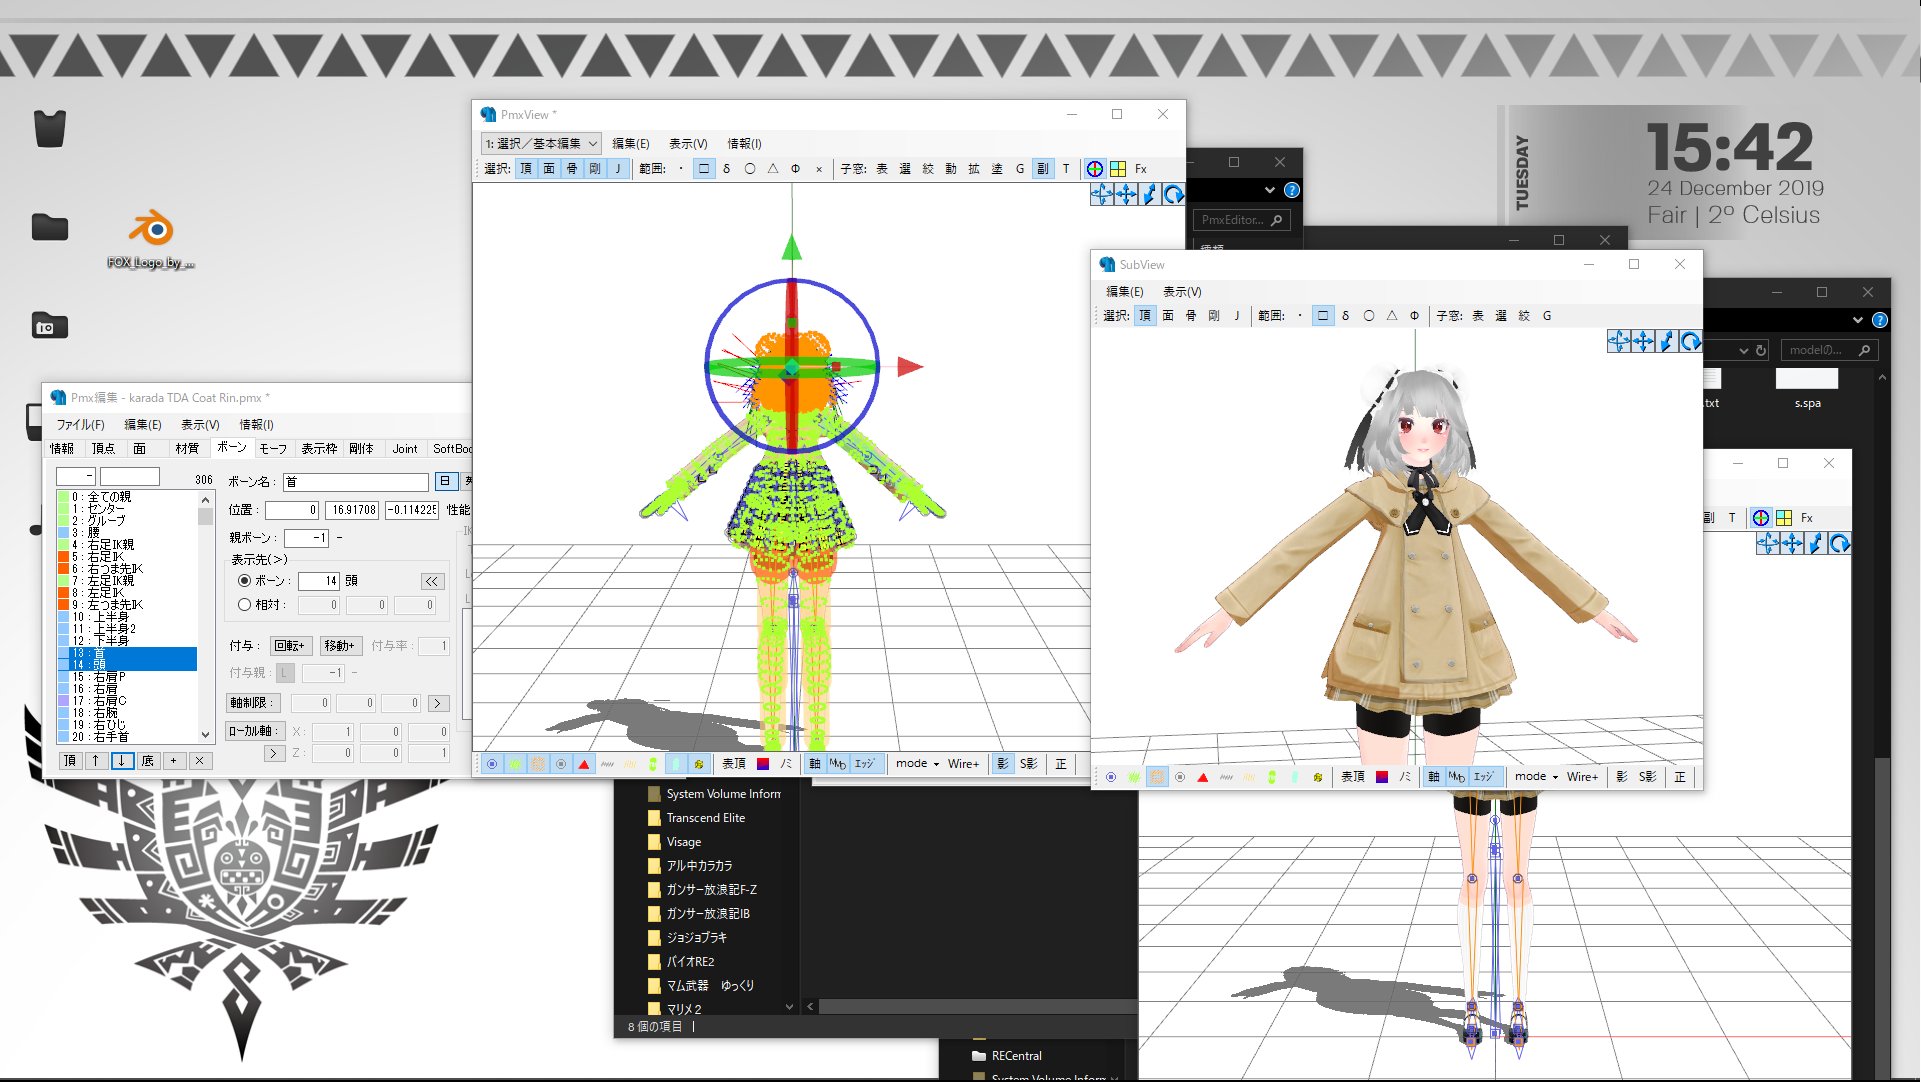
Task: Expand the mode dropdown in SubView bottom bar
Action: click(x=1536, y=777)
